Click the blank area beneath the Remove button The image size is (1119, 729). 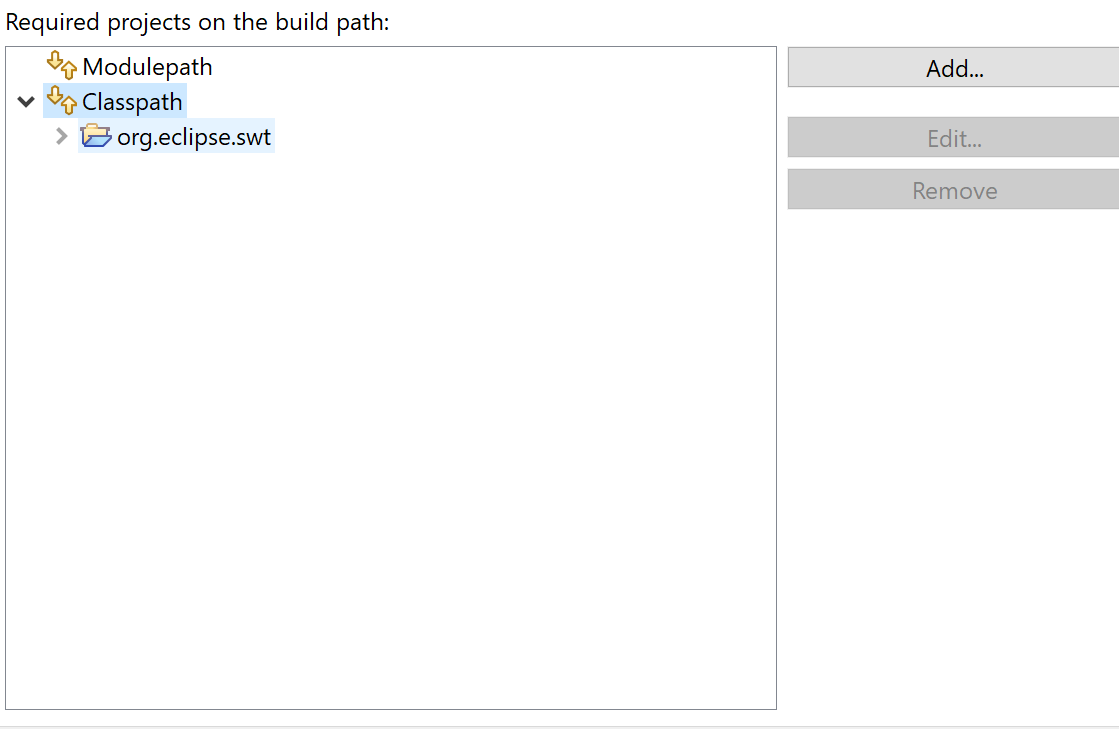(x=953, y=450)
